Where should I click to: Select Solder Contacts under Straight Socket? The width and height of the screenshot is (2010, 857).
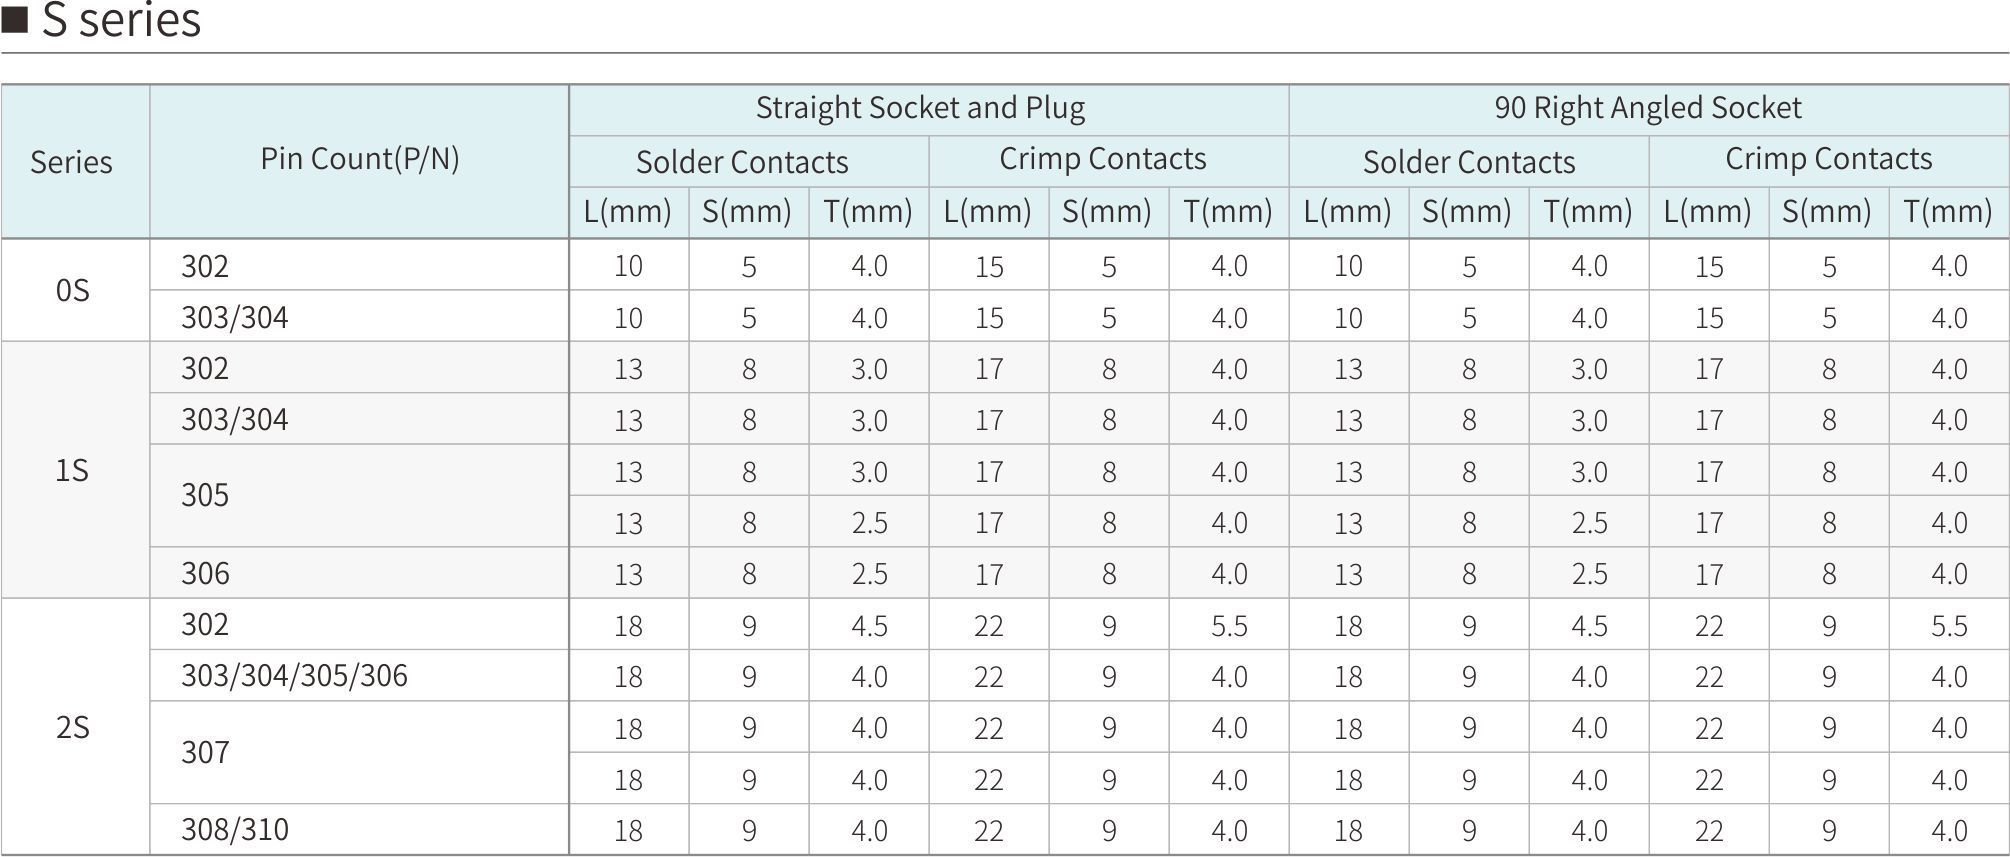click(742, 162)
